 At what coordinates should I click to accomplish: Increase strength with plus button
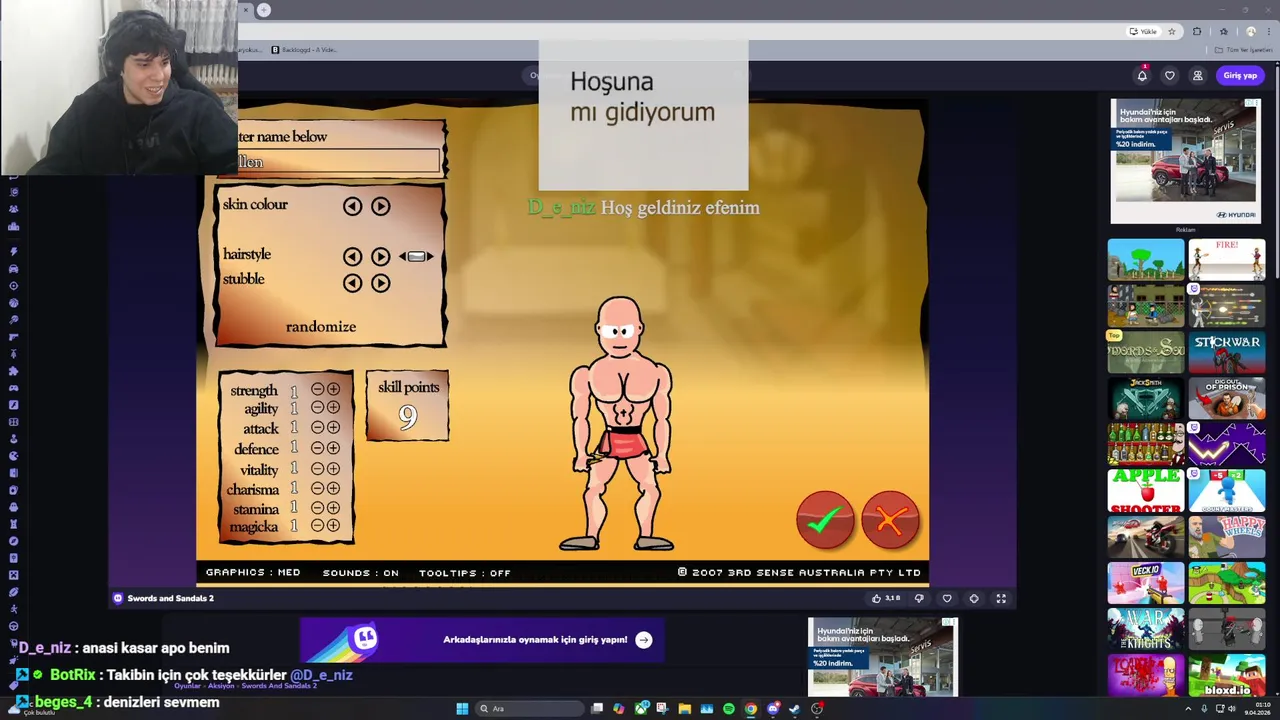point(333,389)
